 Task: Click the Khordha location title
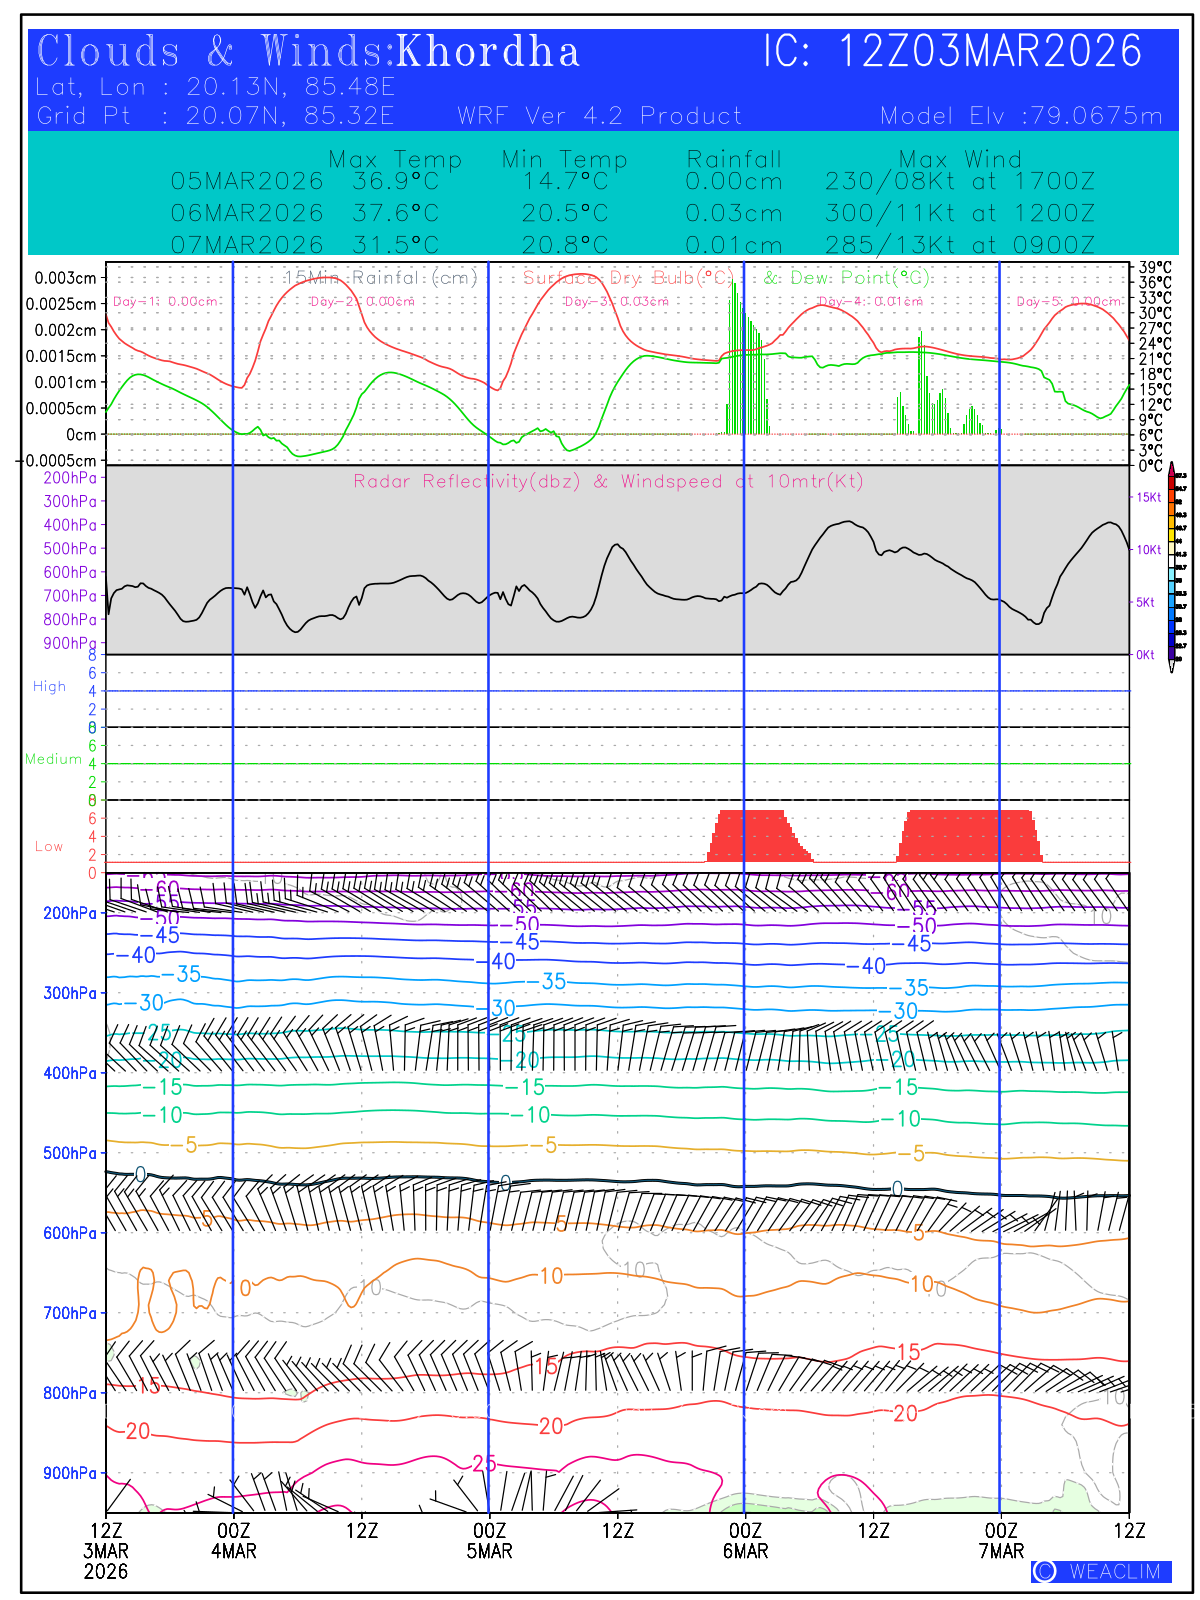(488, 52)
